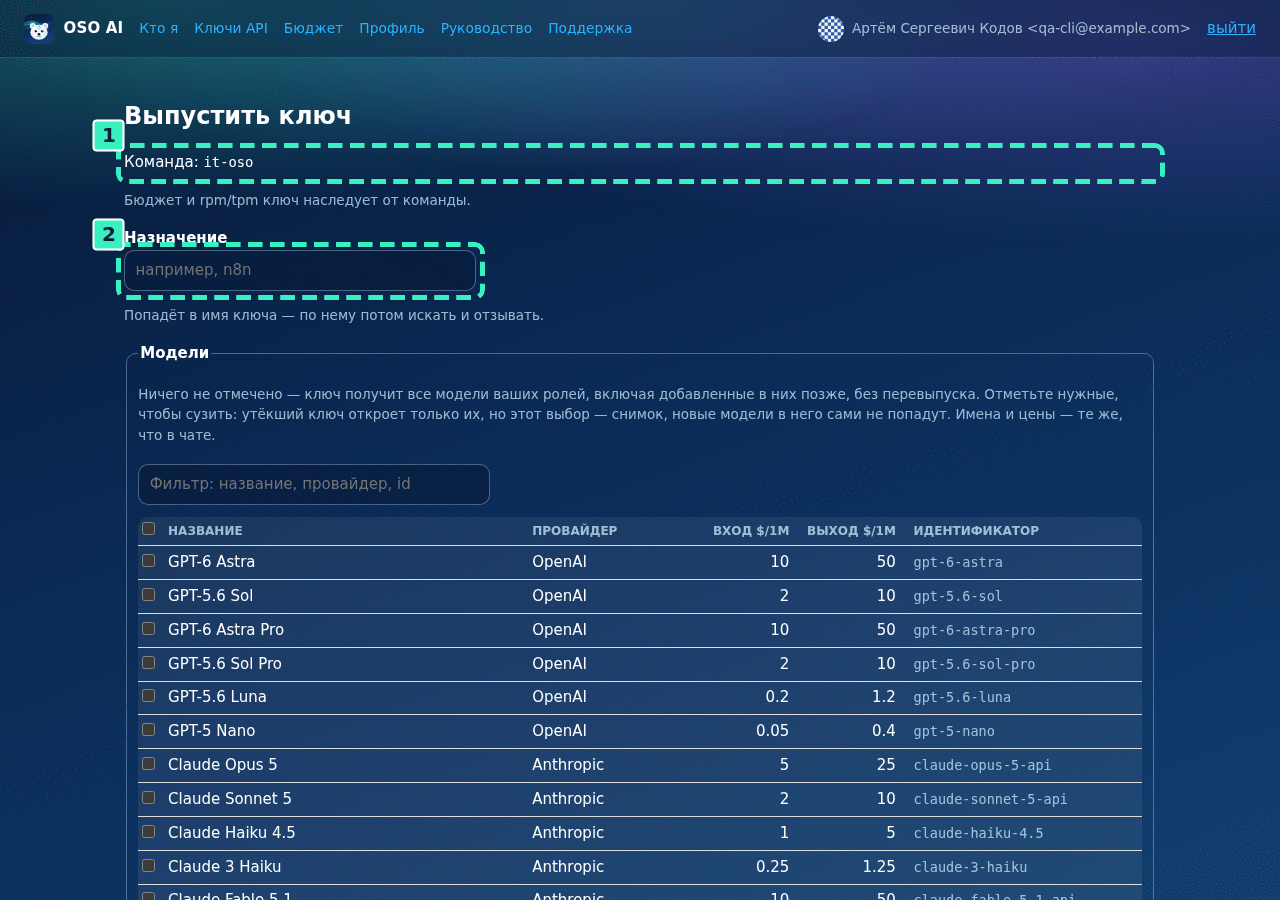Go to Ключи API page
This screenshot has width=1280, height=900.
[x=231, y=28]
